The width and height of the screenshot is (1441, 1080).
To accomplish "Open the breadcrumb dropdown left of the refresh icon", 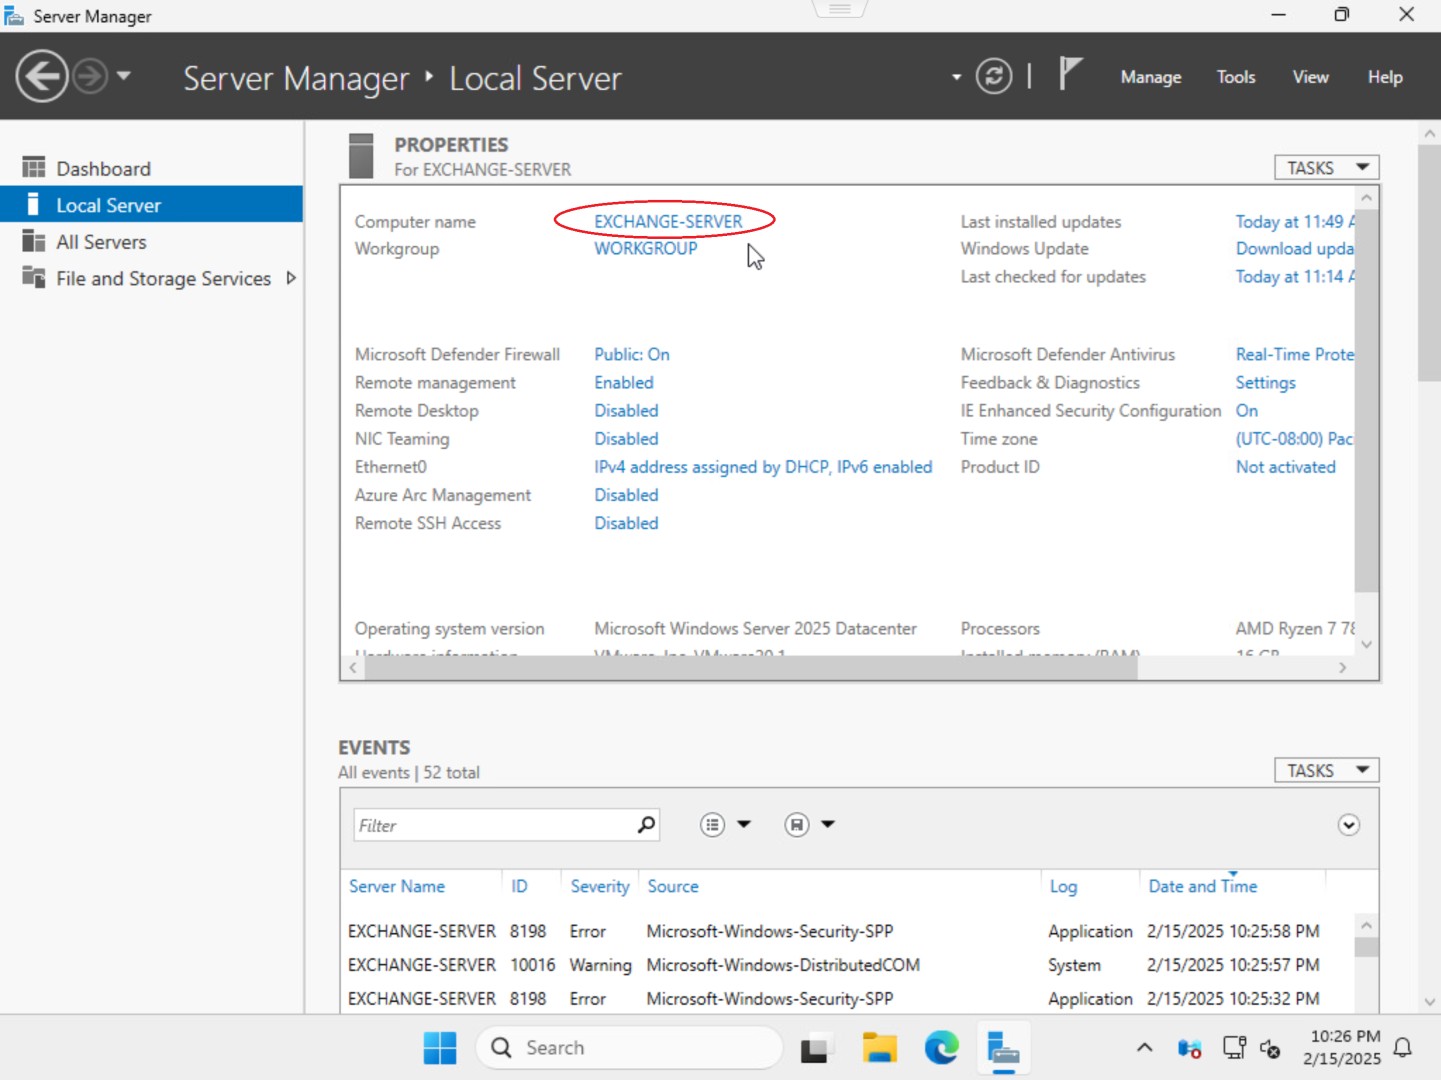I will 956,77.
